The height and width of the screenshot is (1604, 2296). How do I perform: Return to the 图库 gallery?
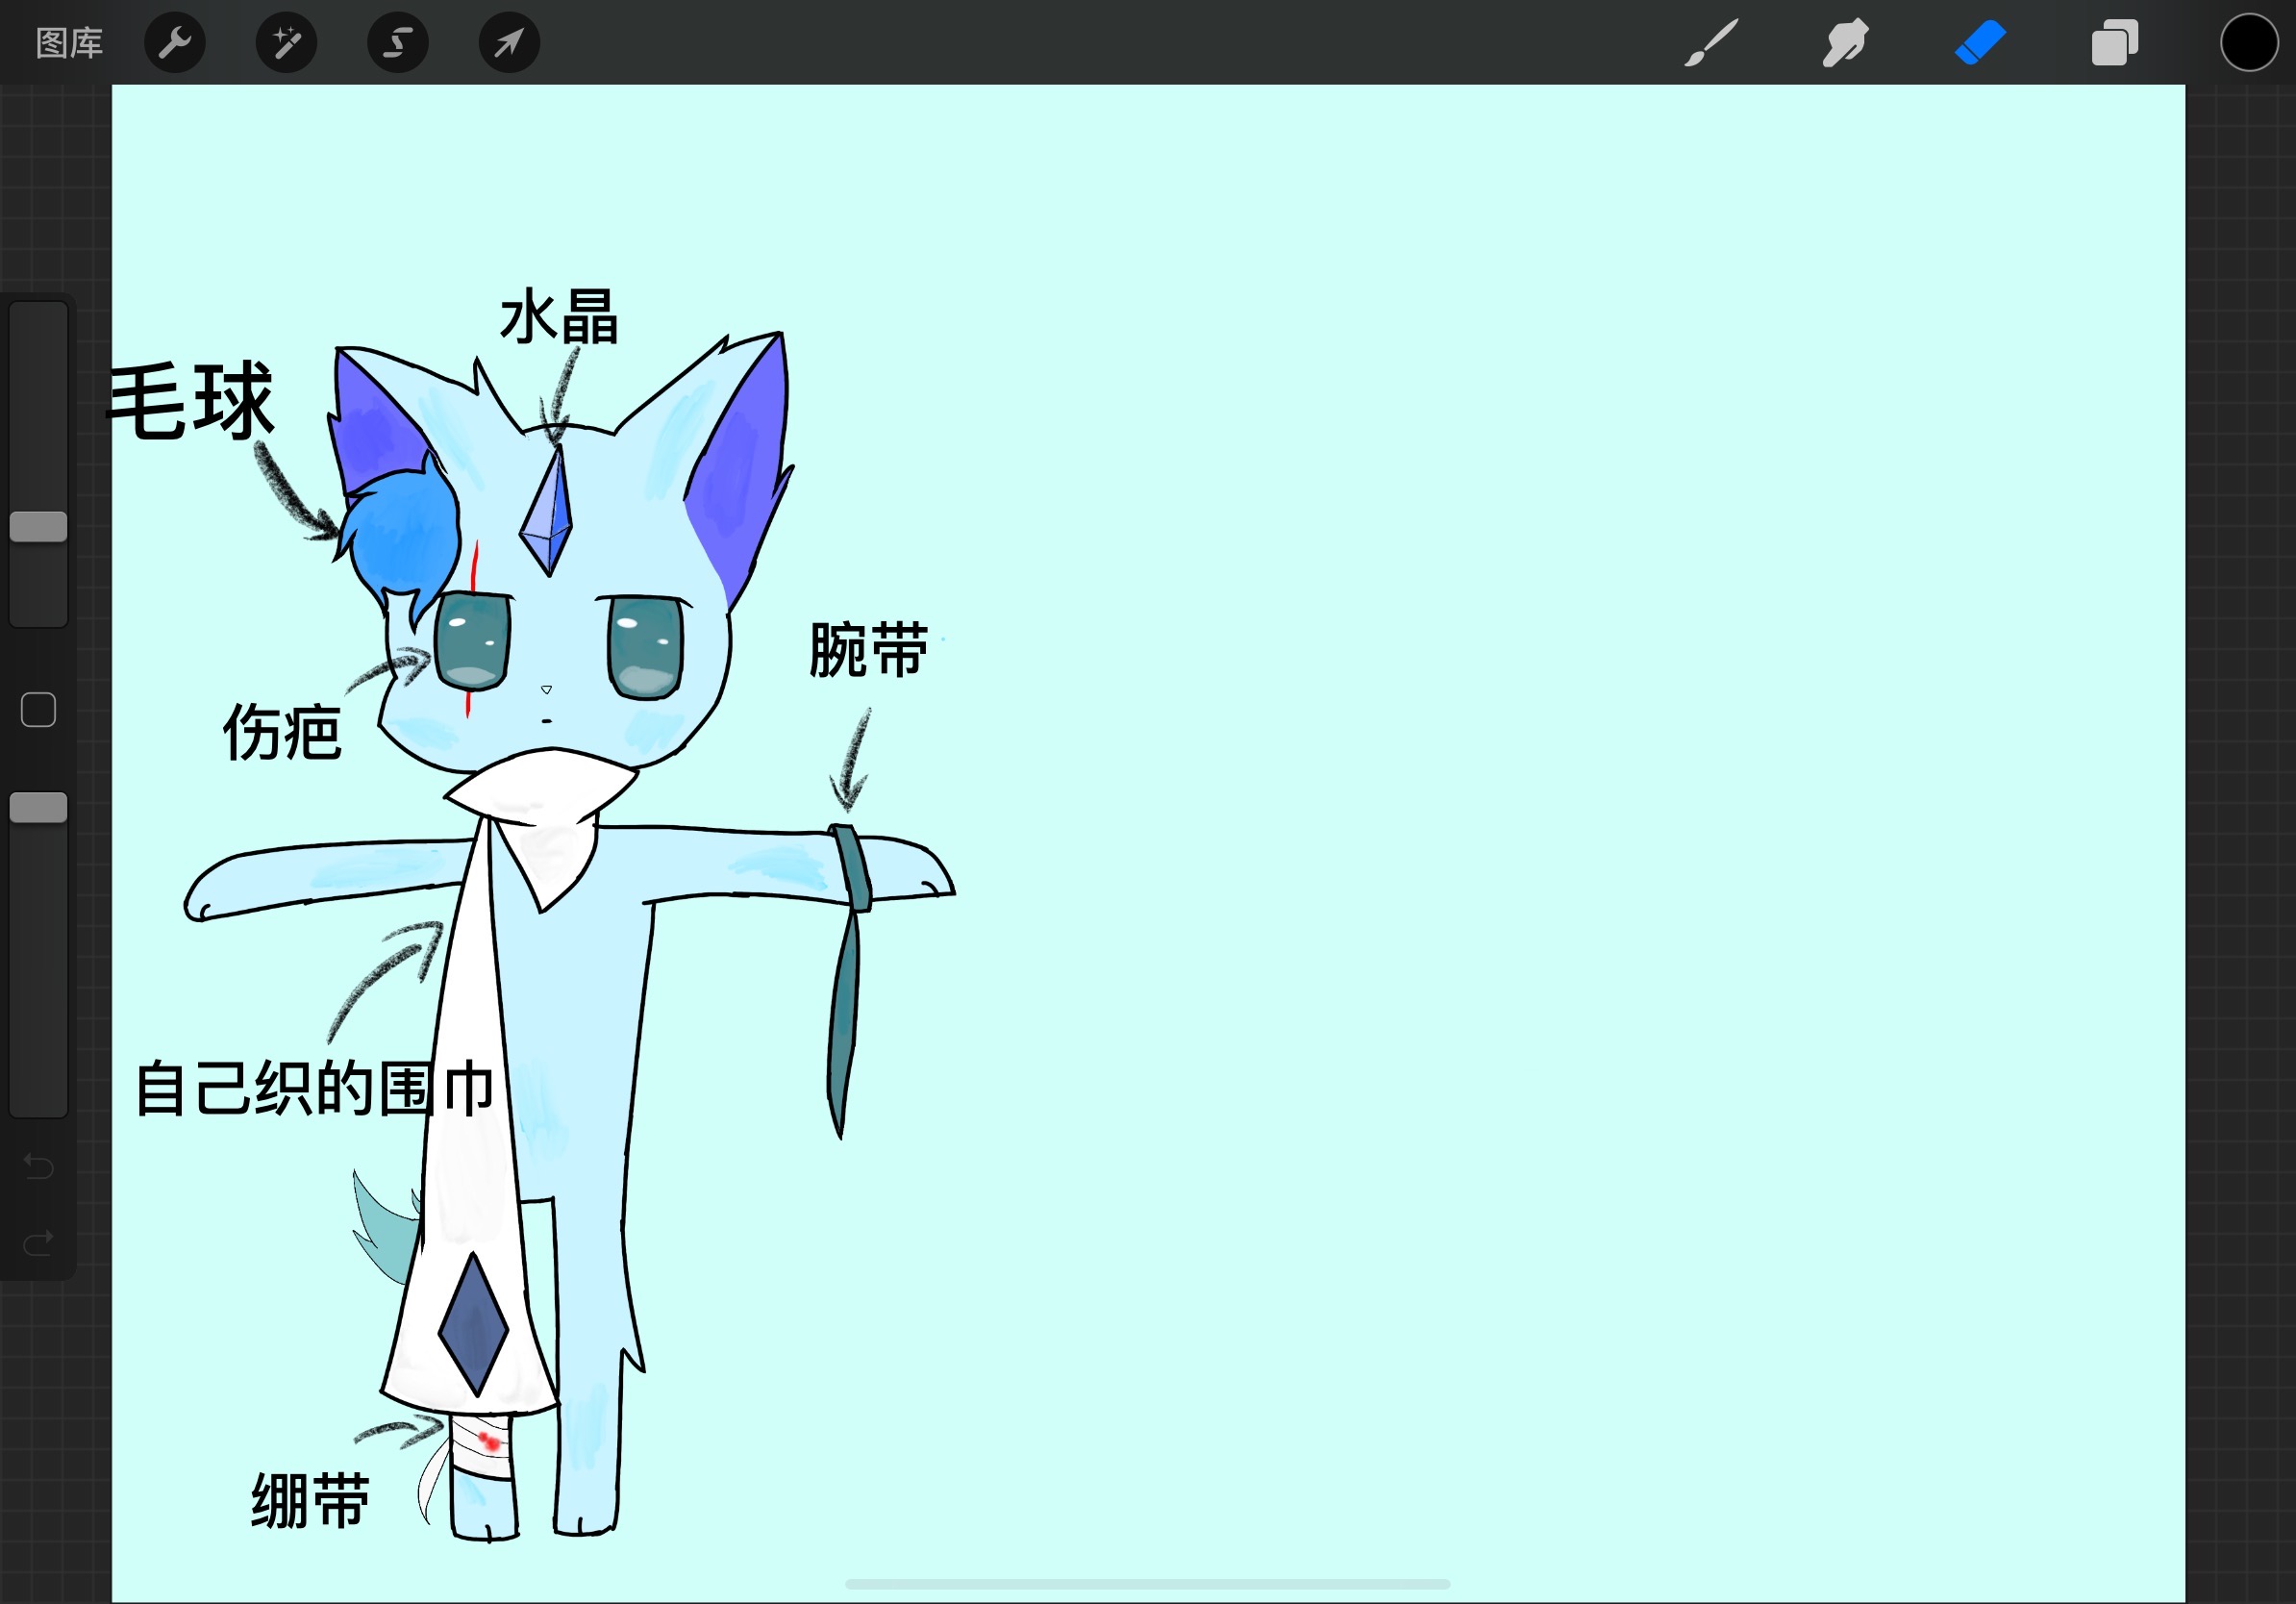tap(68, 42)
